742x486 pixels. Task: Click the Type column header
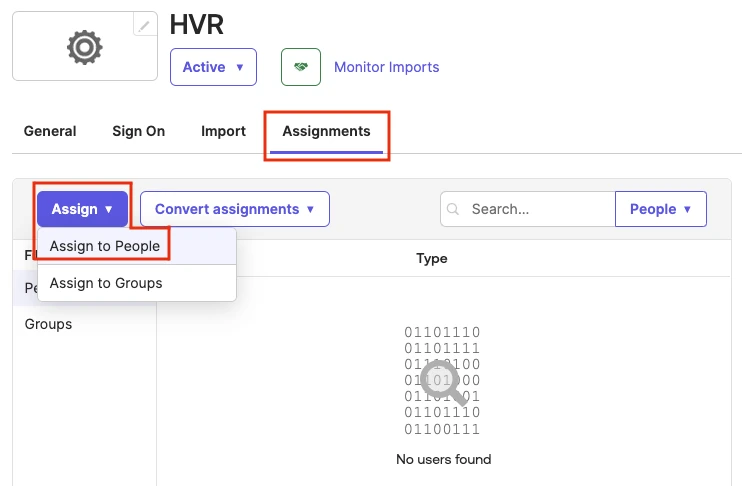click(x=432, y=258)
